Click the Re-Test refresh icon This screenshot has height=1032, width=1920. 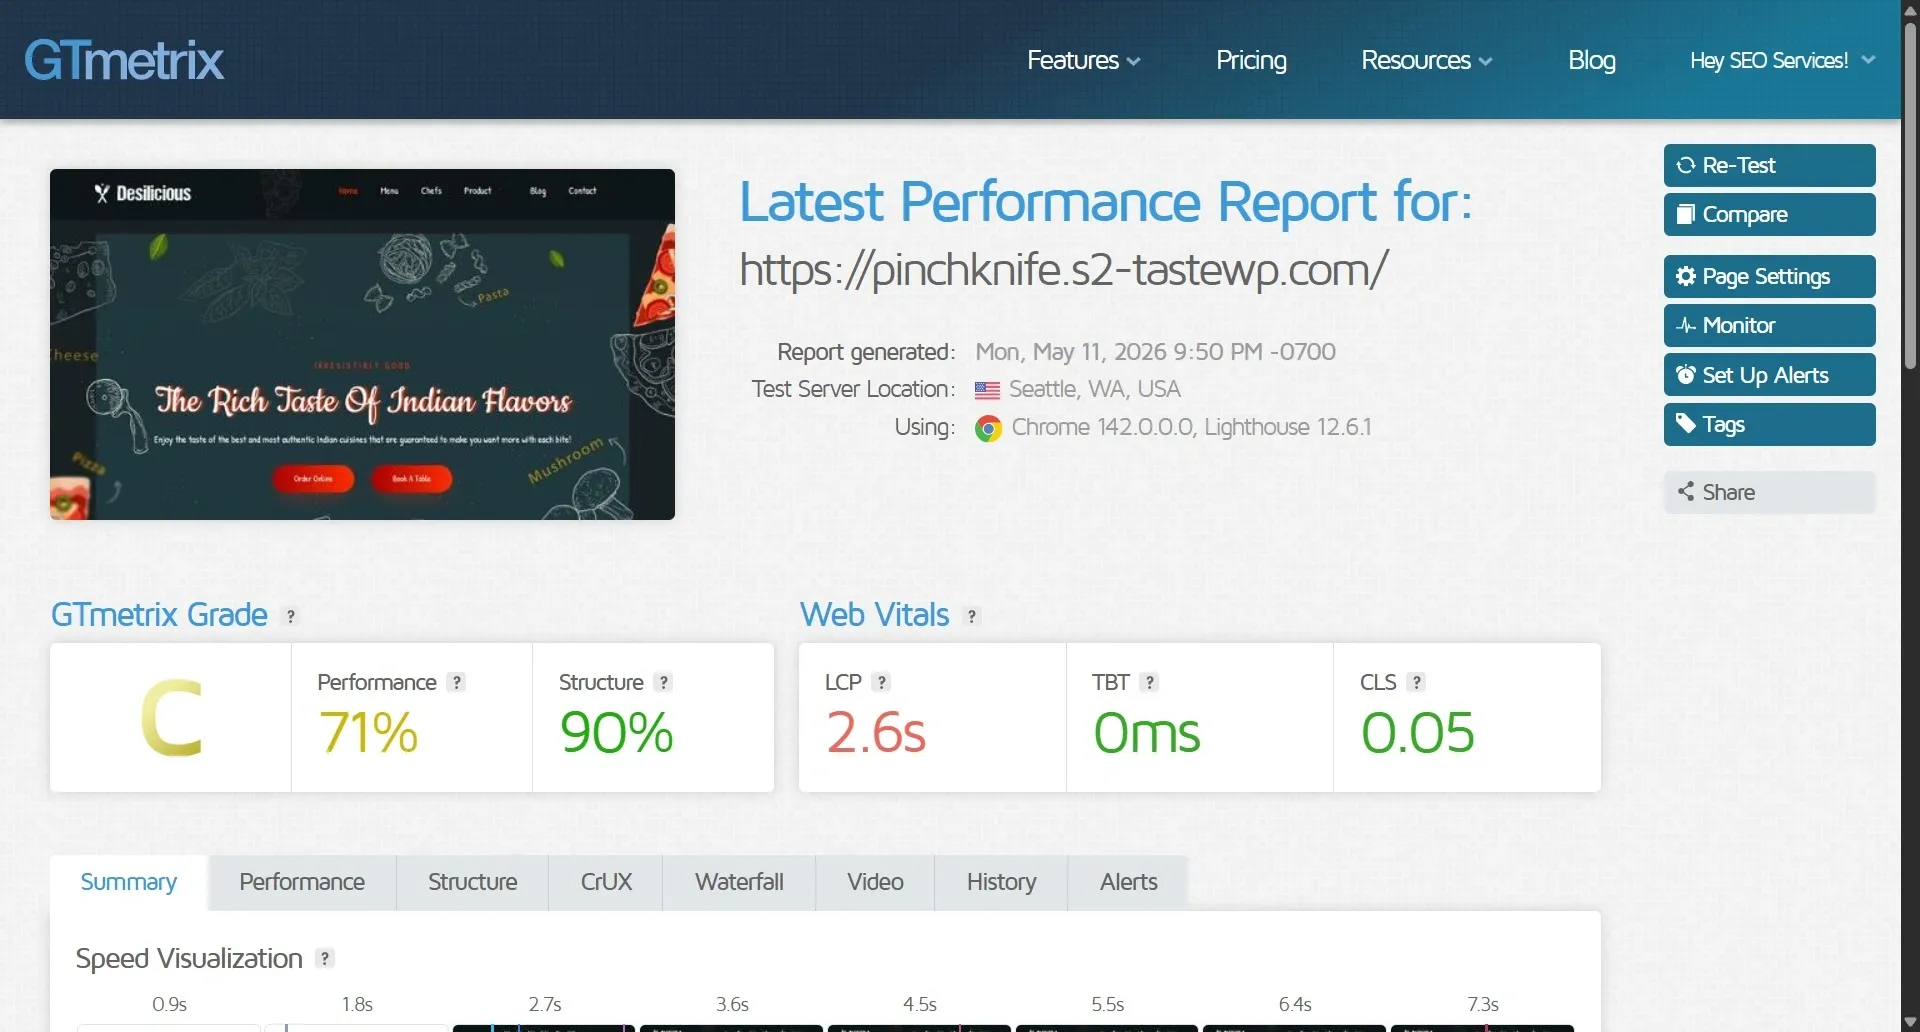click(x=1686, y=165)
